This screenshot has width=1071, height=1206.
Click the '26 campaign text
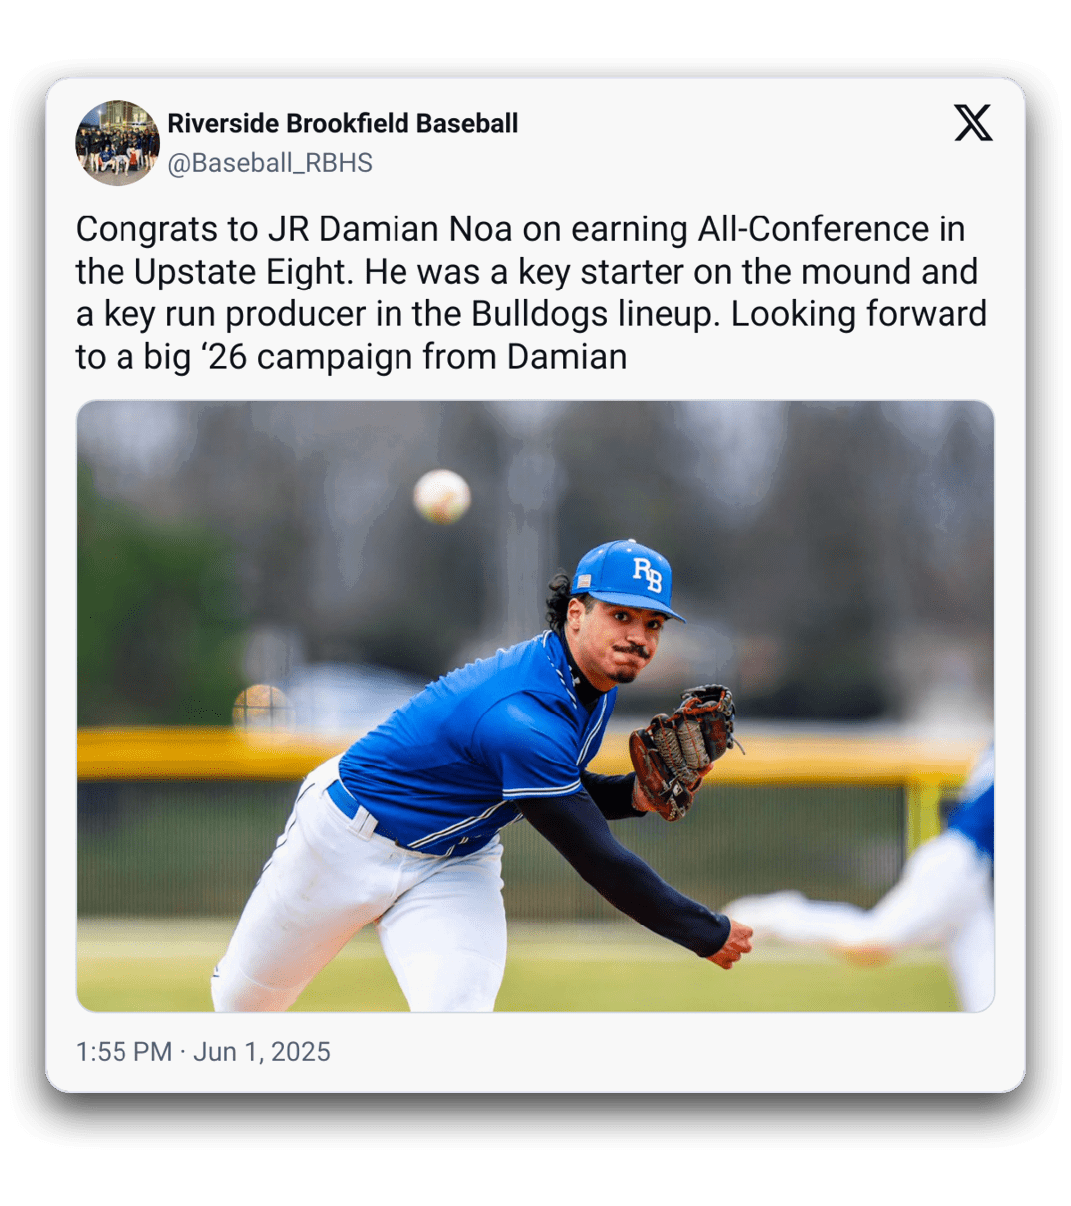pyautogui.click(x=309, y=357)
